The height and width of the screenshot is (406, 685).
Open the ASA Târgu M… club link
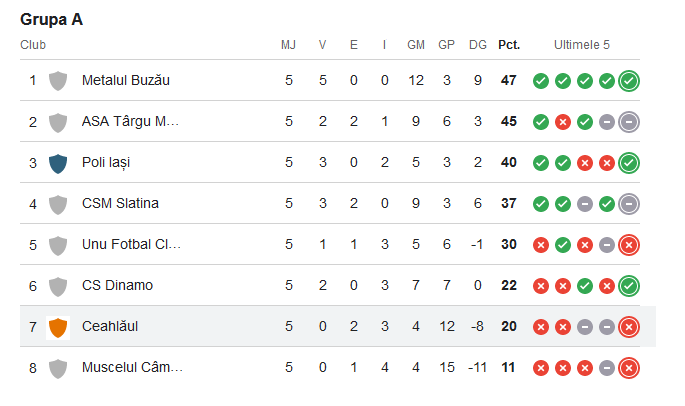(130, 121)
